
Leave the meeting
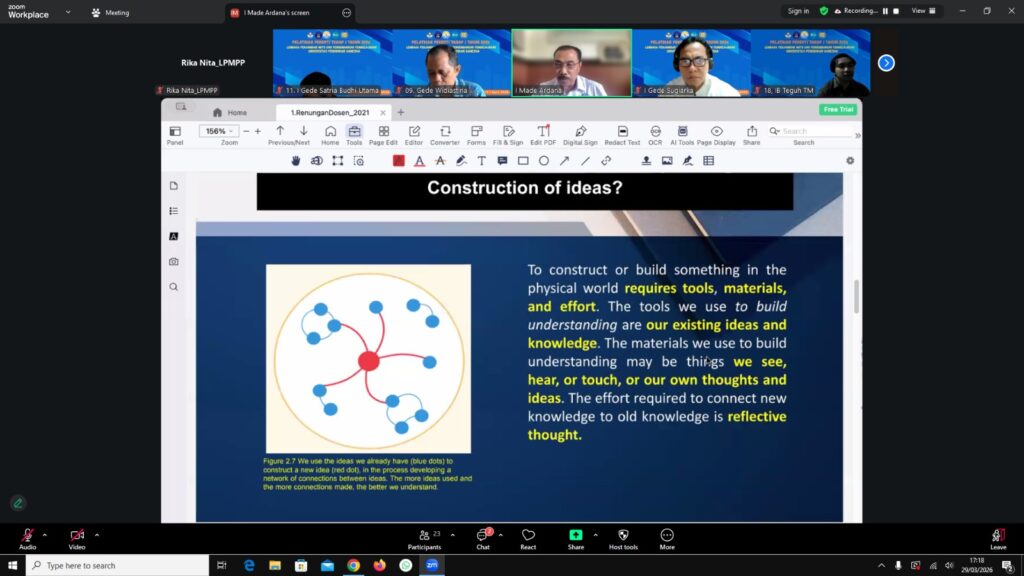[998, 536]
